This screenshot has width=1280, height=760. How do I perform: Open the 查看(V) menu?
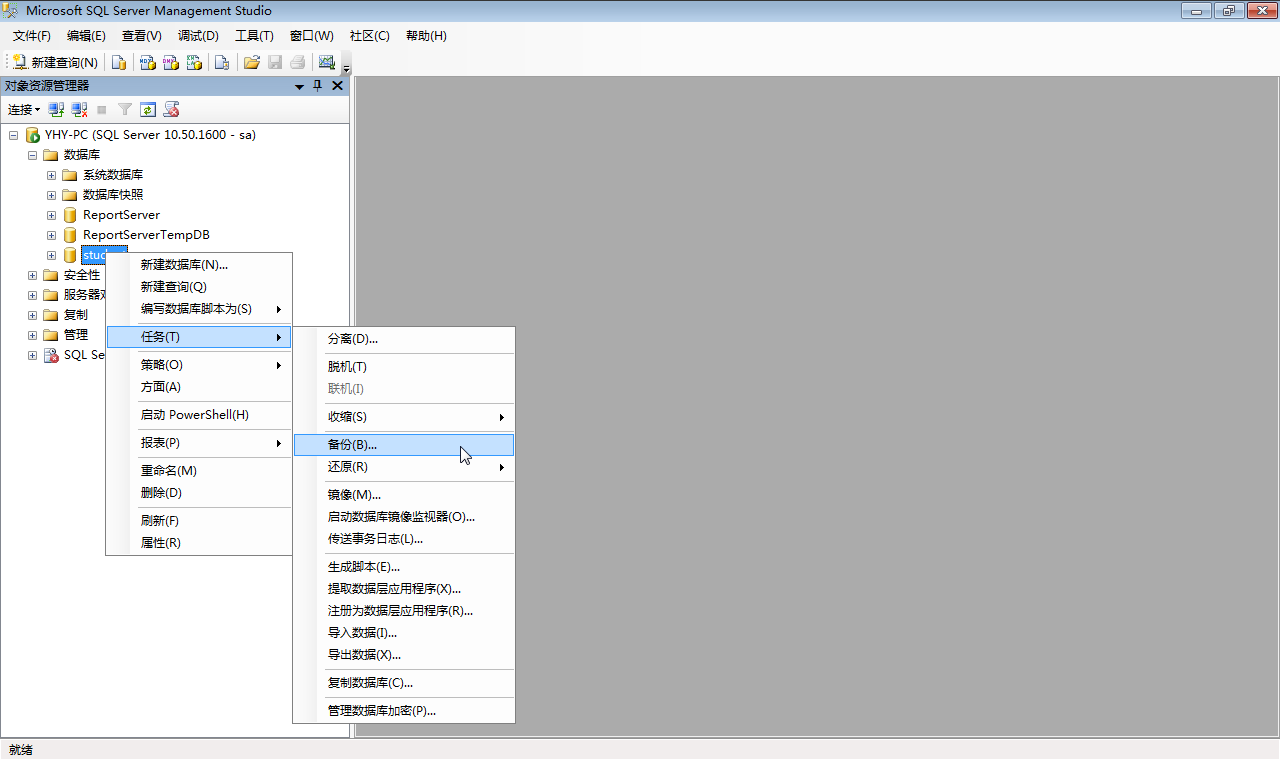(141, 36)
